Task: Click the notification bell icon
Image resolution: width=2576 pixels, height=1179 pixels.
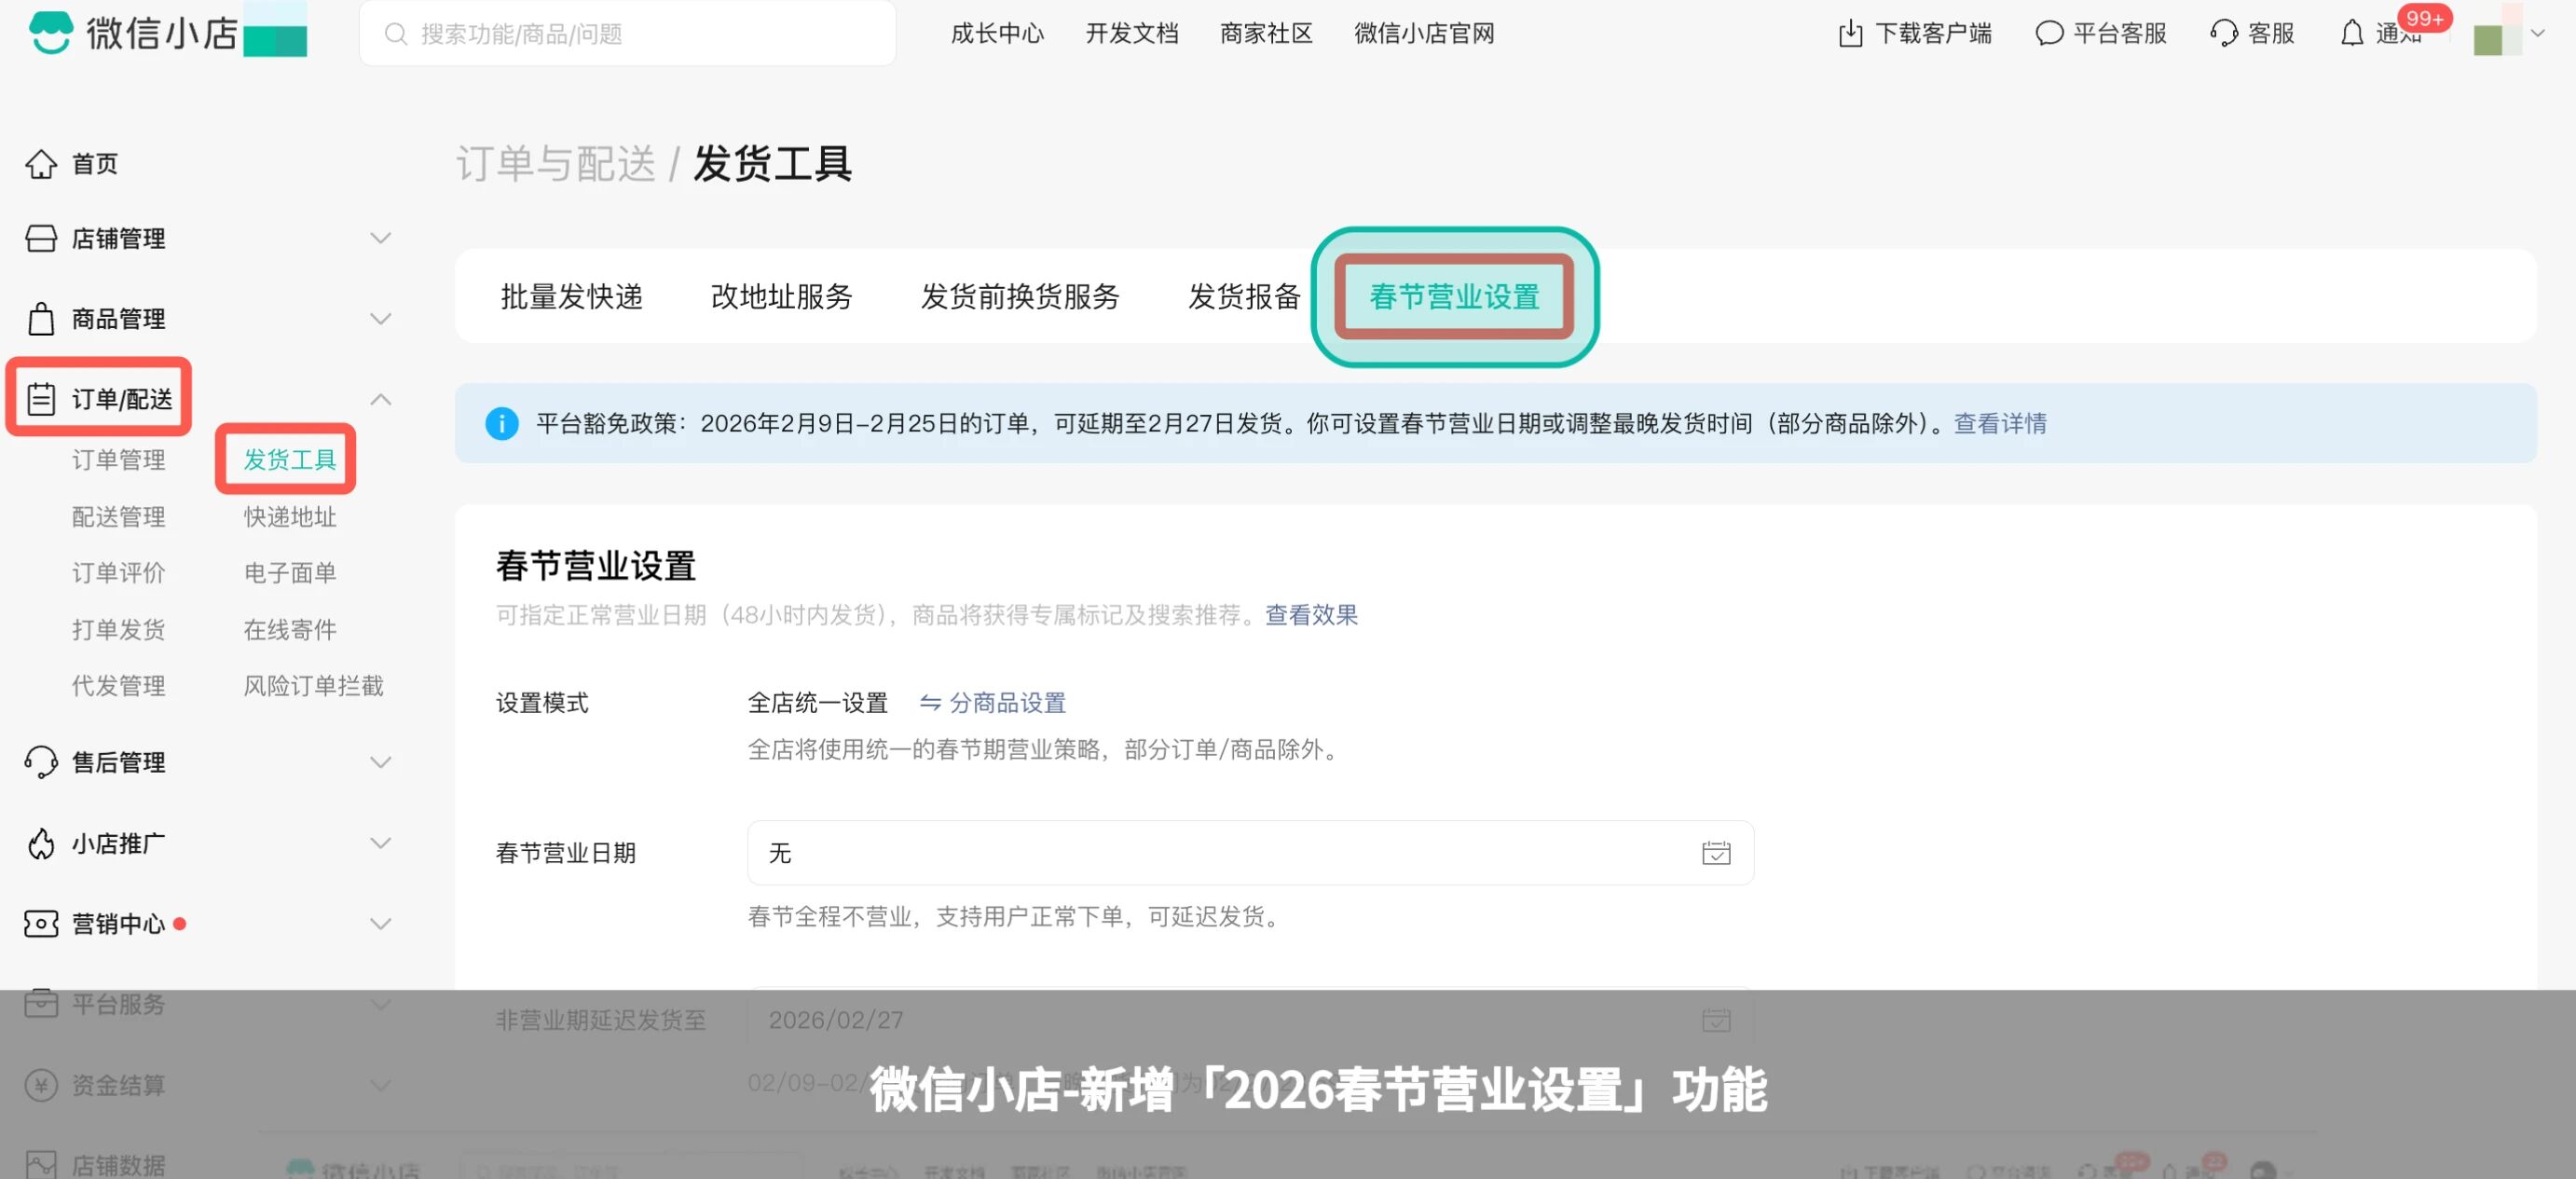Action: (x=2351, y=34)
